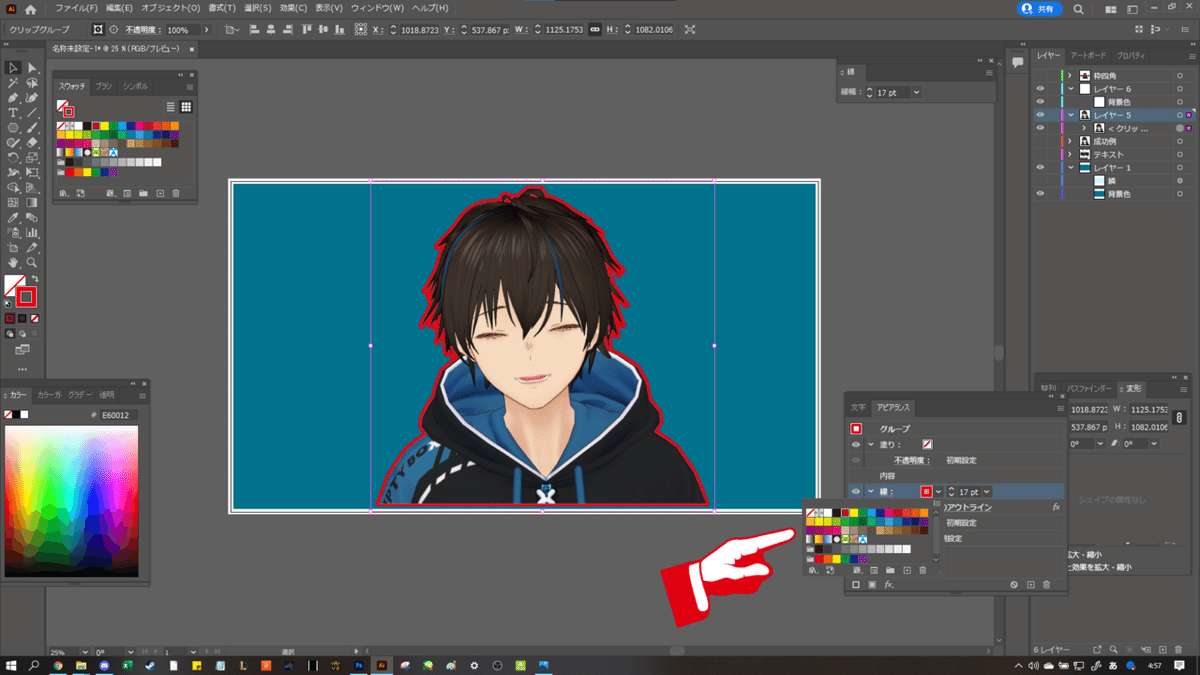Image resolution: width=1200 pixels, height=675 pixels.
Task: Switch to the 文字 tab
Action: pos(858,408)
